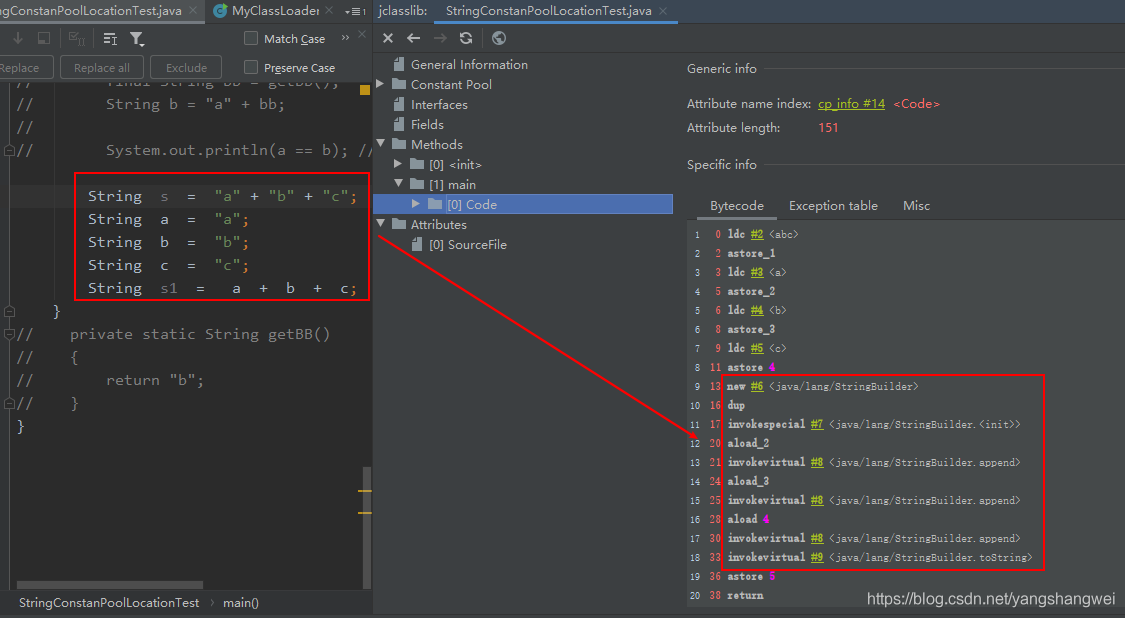Follow the cp_info #14 link
Image resolution: width=1125 pixels, height=618 pixels.
850,103
